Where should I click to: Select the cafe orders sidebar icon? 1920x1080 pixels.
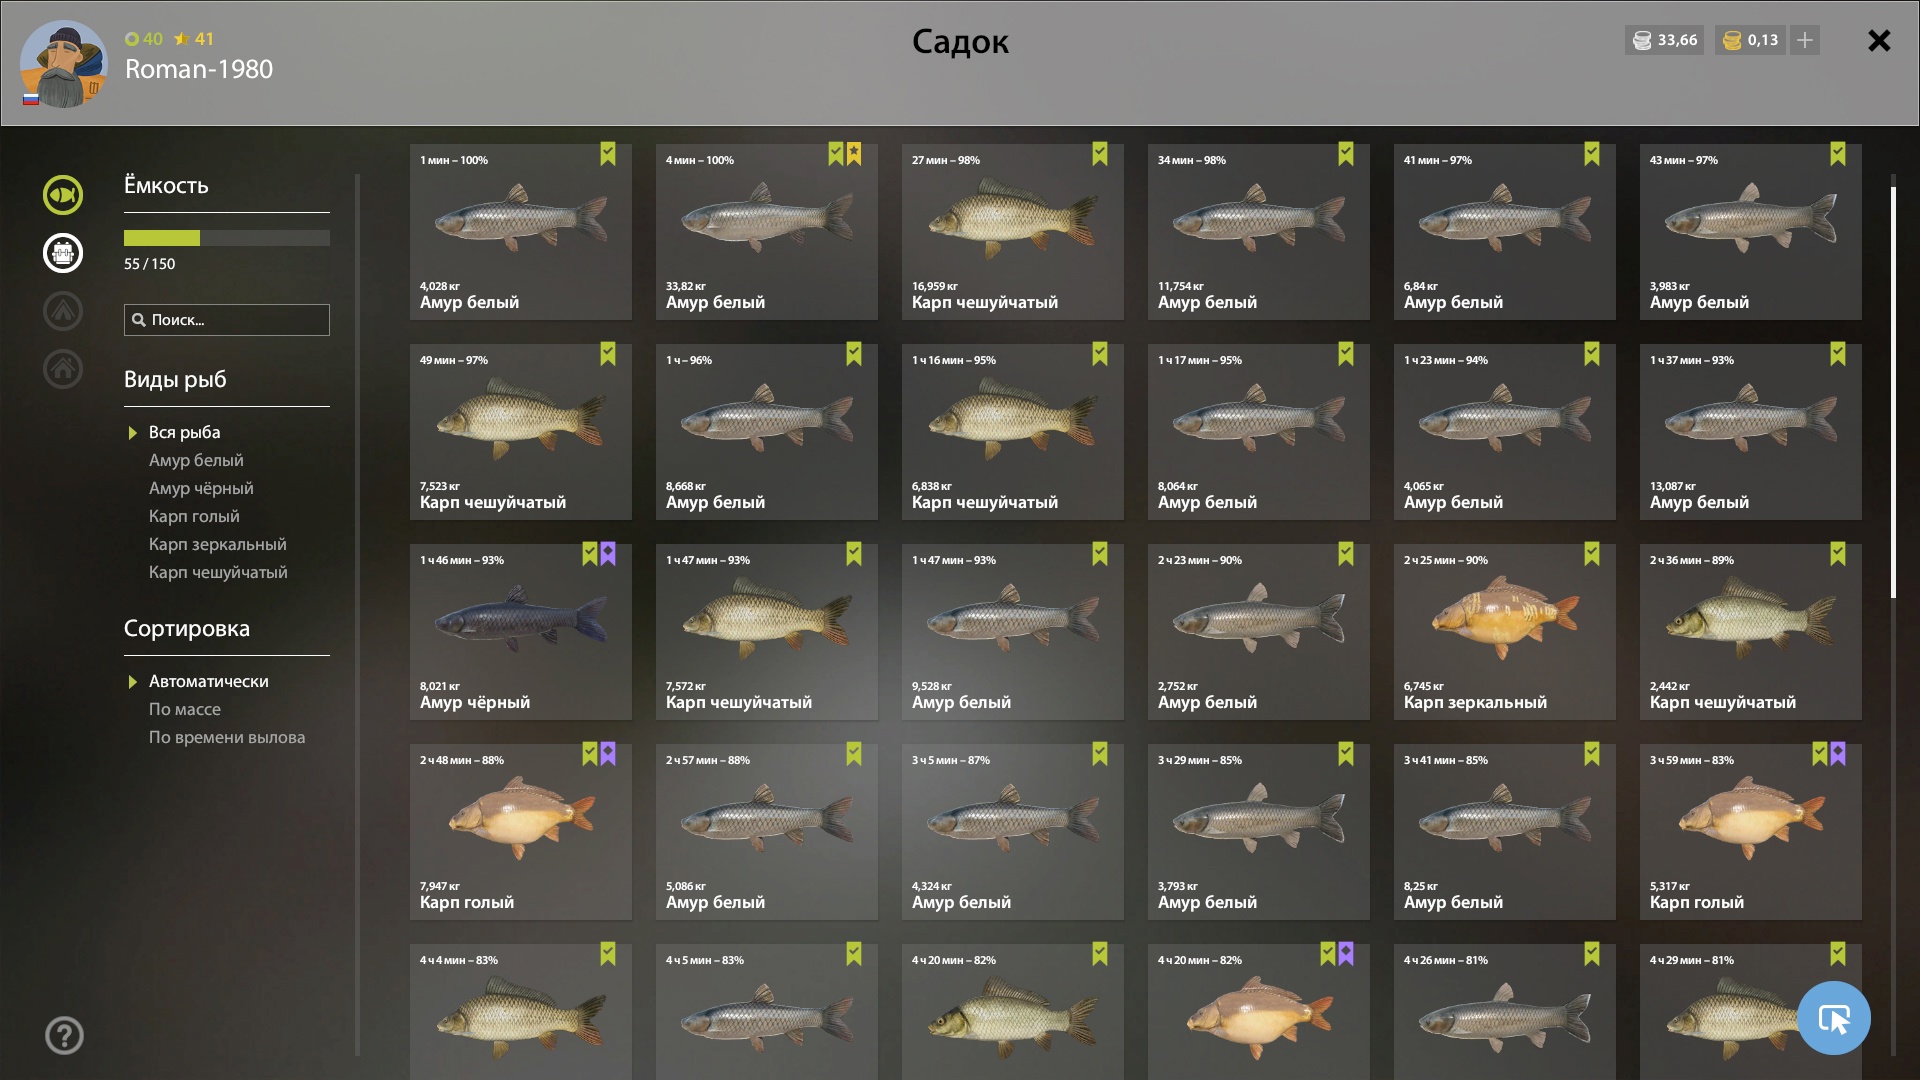pos(62,253)
